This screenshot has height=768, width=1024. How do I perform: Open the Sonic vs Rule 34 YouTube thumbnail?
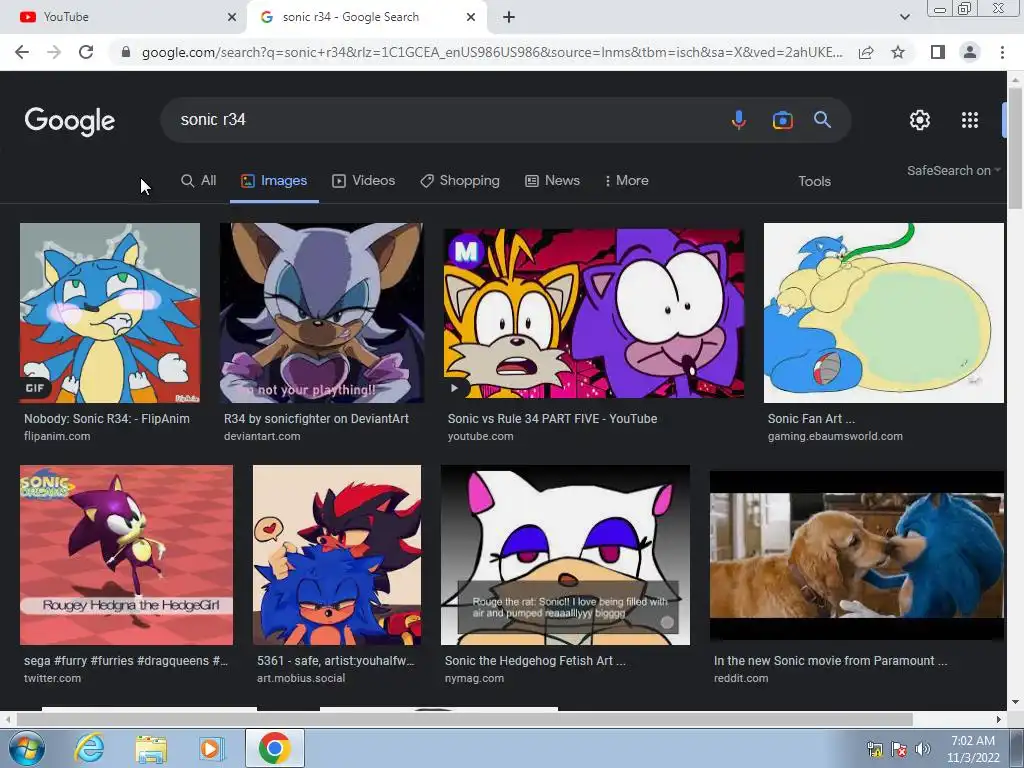click(x=594, y=313)
